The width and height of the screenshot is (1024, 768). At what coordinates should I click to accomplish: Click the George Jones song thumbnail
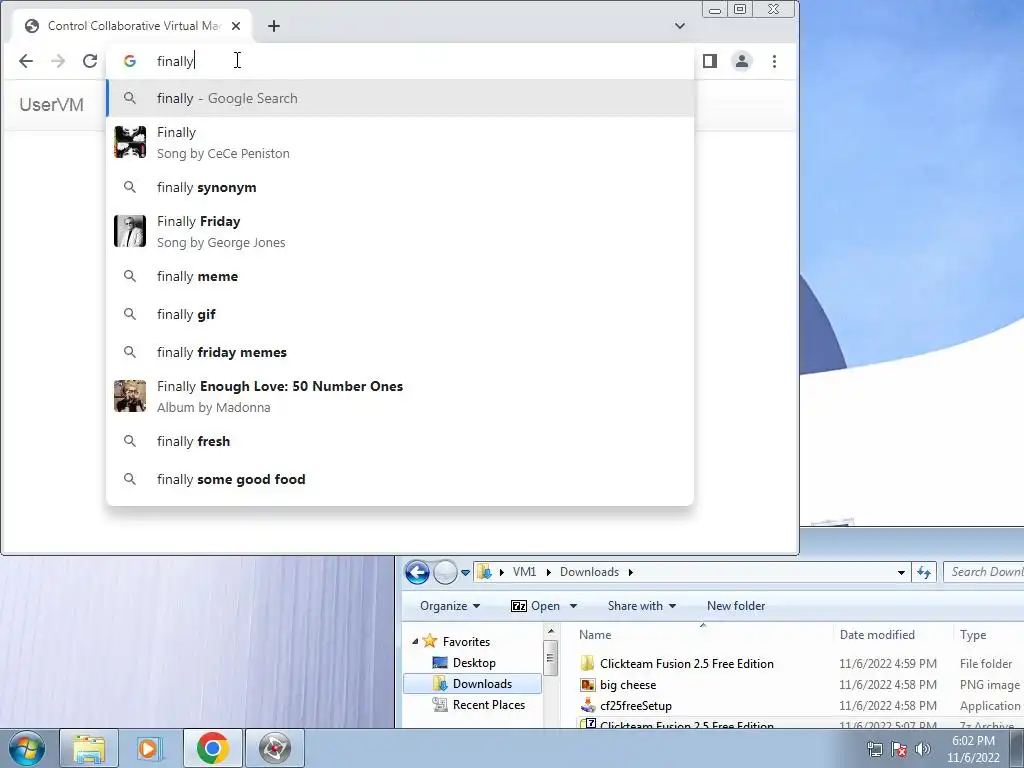coord(130,231)
